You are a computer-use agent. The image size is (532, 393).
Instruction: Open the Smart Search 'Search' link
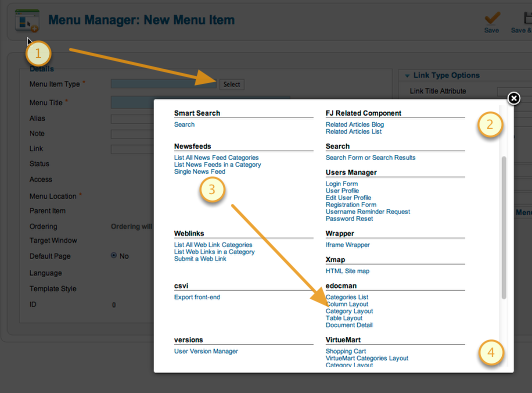[184, 125]
